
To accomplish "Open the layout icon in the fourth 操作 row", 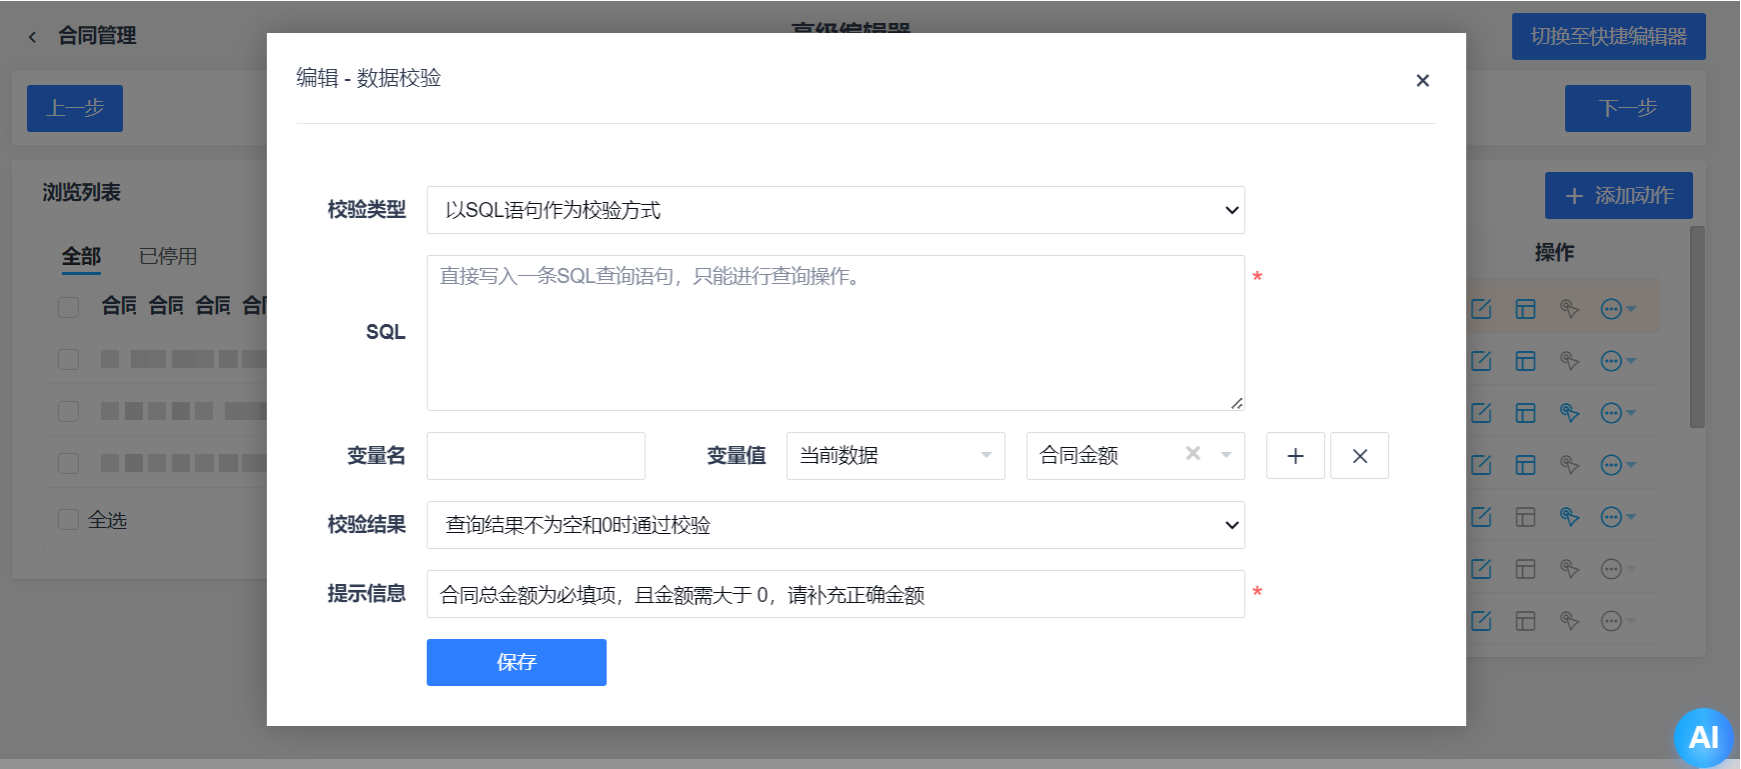I will [x=1525, y=465].
